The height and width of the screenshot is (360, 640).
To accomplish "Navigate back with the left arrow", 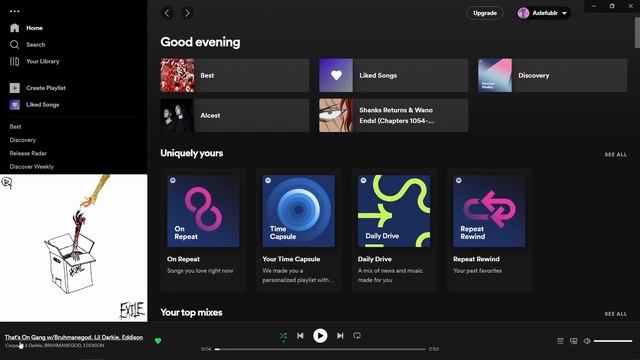I will (167, 13).
